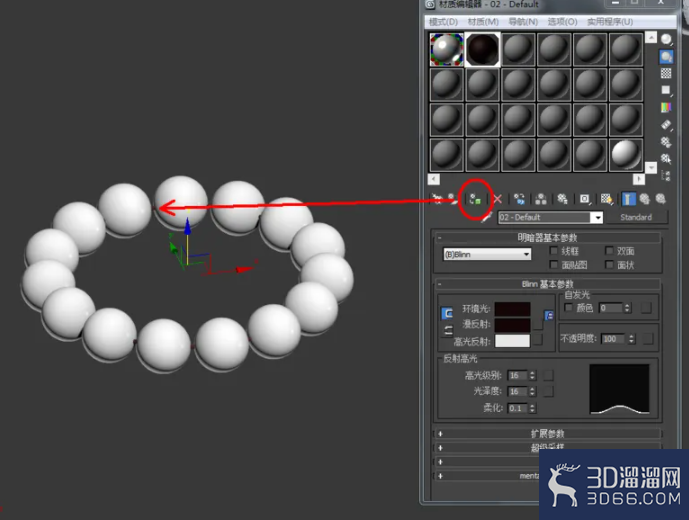Click Put Material to Scene icon
Viewport: 689px width, 520px height.
pyautogui.click(x=451, y=199)
